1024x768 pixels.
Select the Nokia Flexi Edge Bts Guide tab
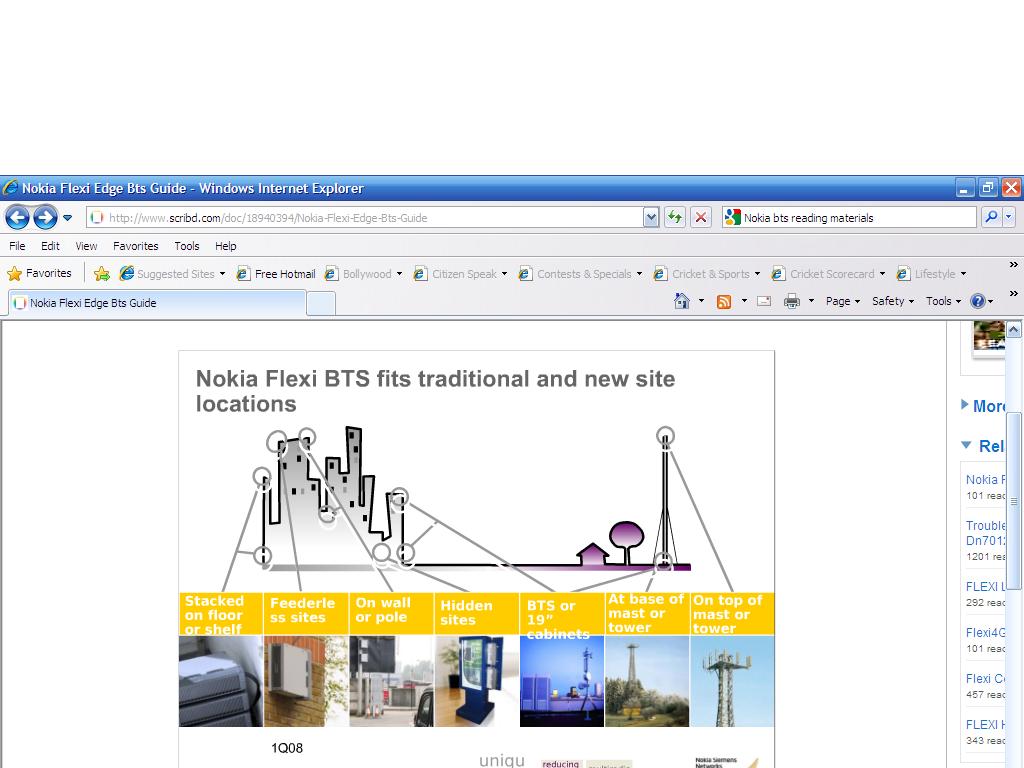[93, 303]
